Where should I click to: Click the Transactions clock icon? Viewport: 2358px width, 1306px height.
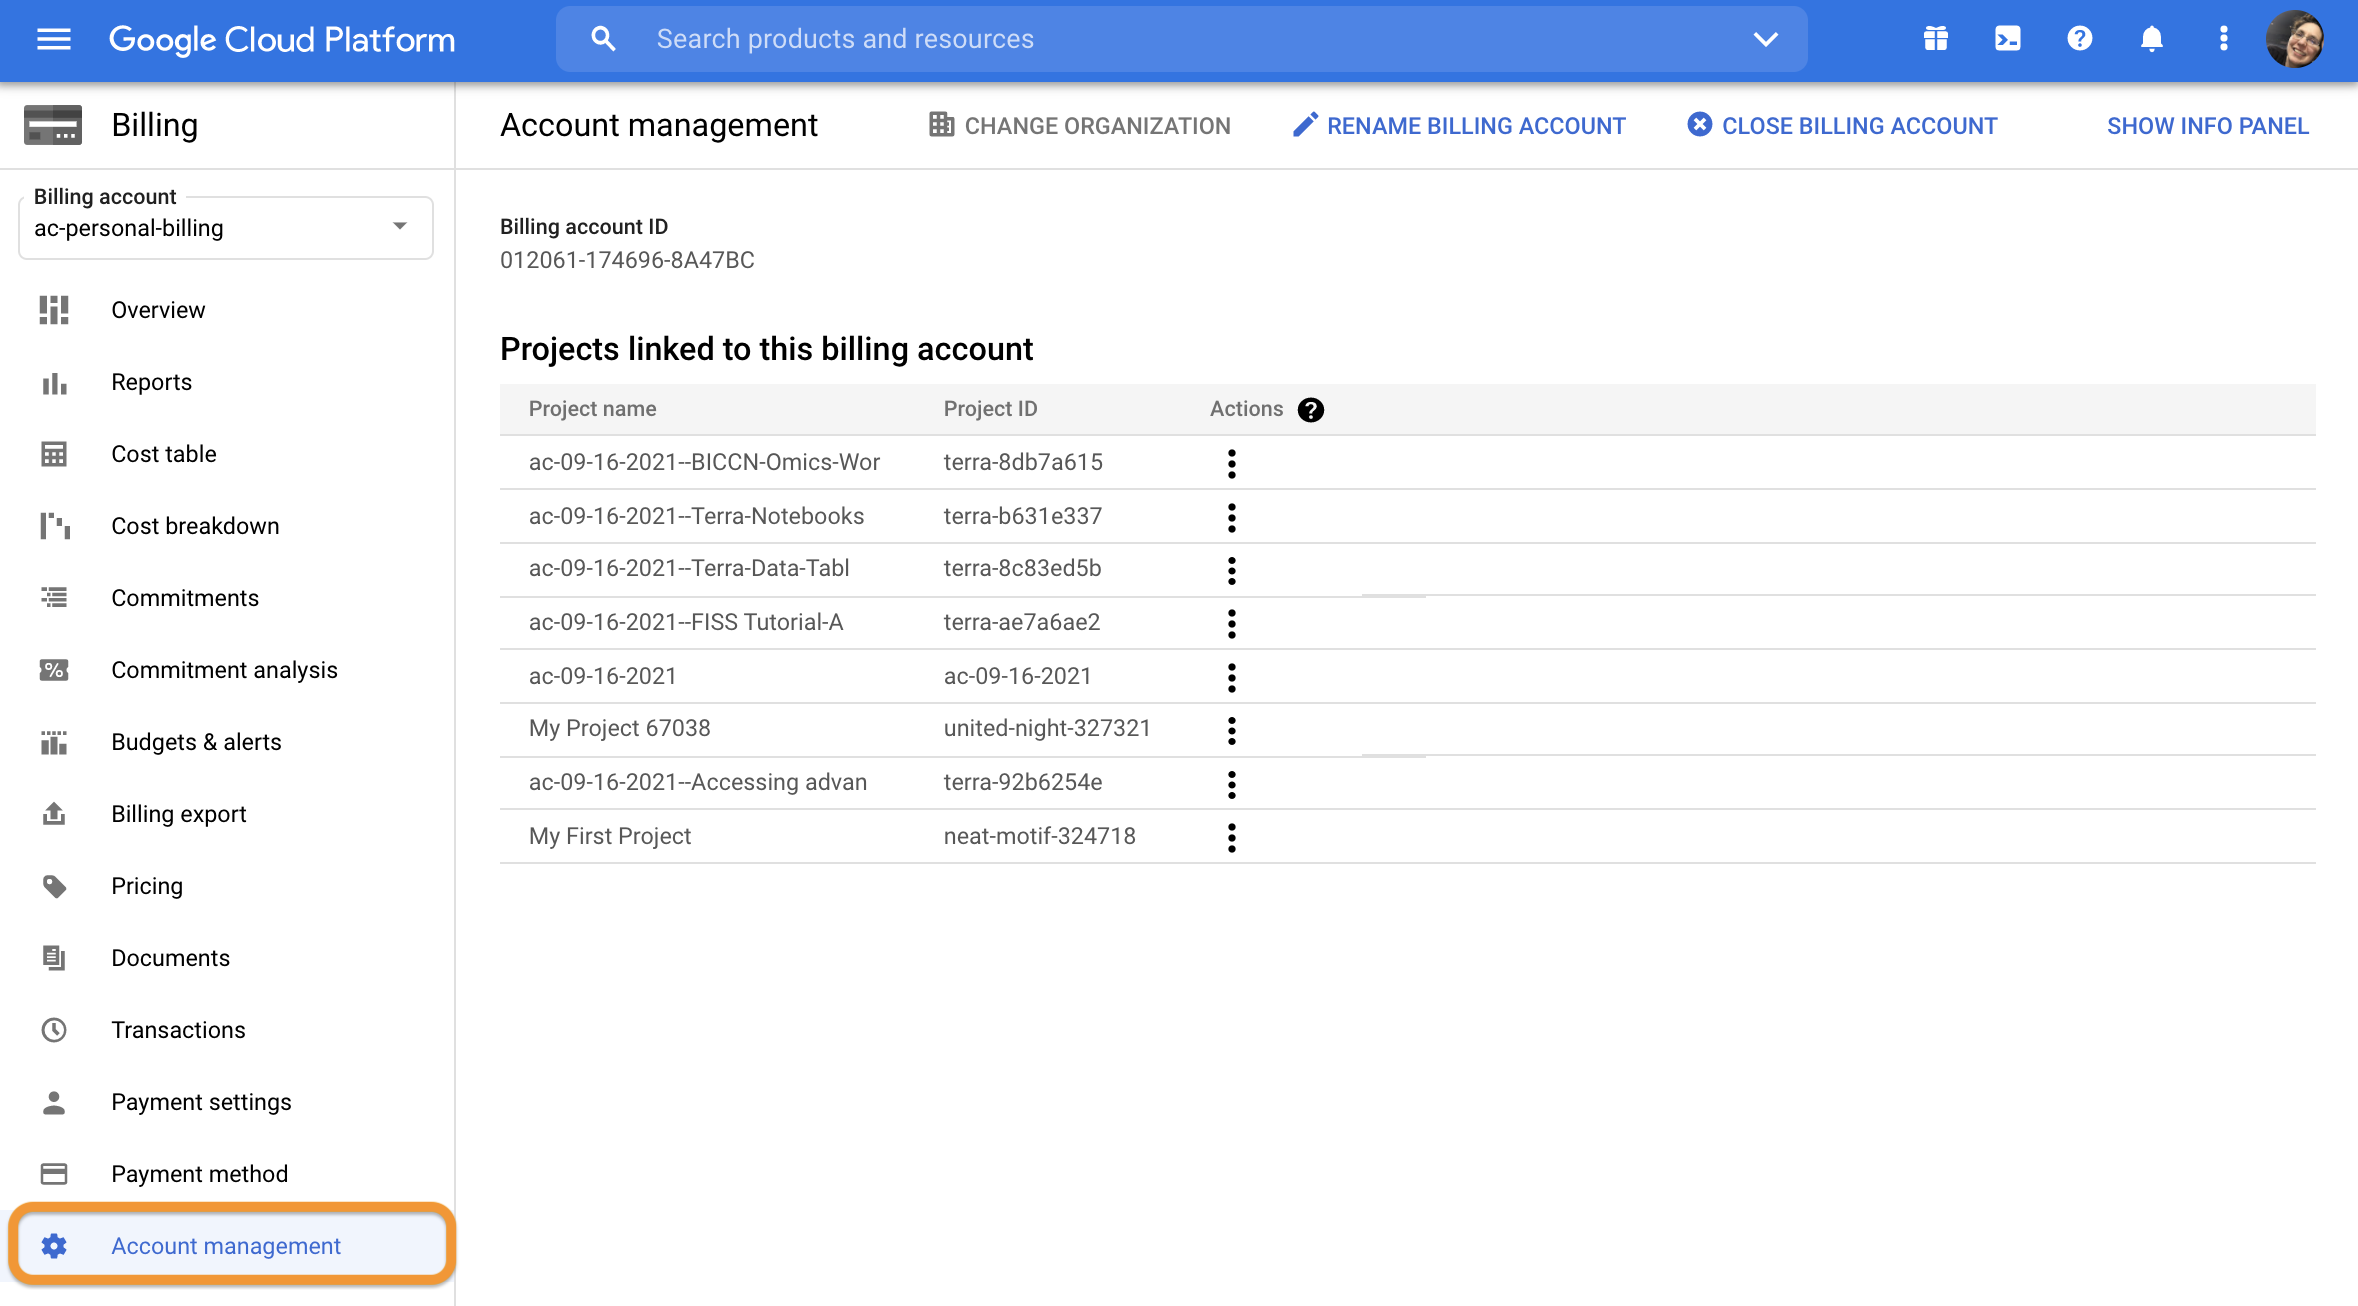(54, 1030)
